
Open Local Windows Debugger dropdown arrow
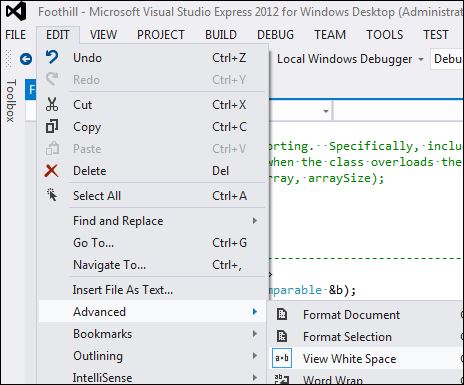pyautogui.click(x=421, y=59)
